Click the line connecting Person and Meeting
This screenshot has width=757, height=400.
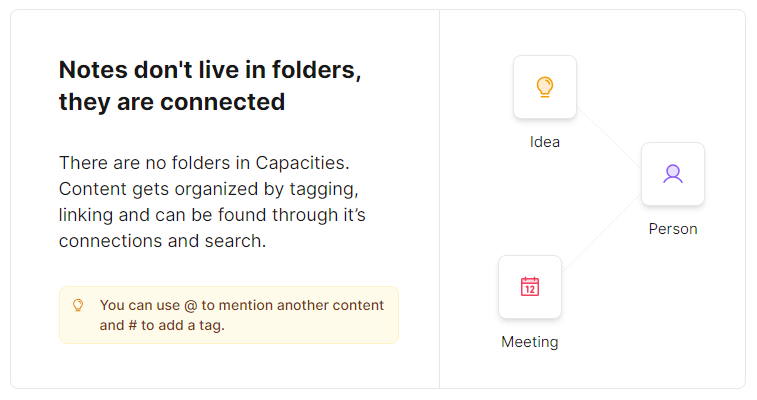coord(600,232)
